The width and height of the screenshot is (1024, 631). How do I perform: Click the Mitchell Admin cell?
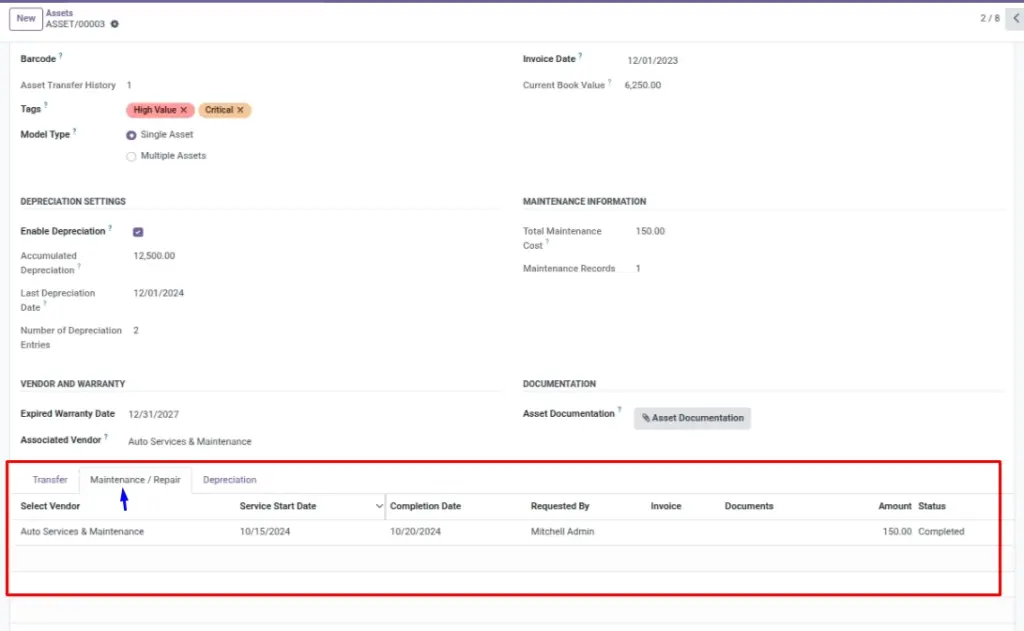[562, 532]
